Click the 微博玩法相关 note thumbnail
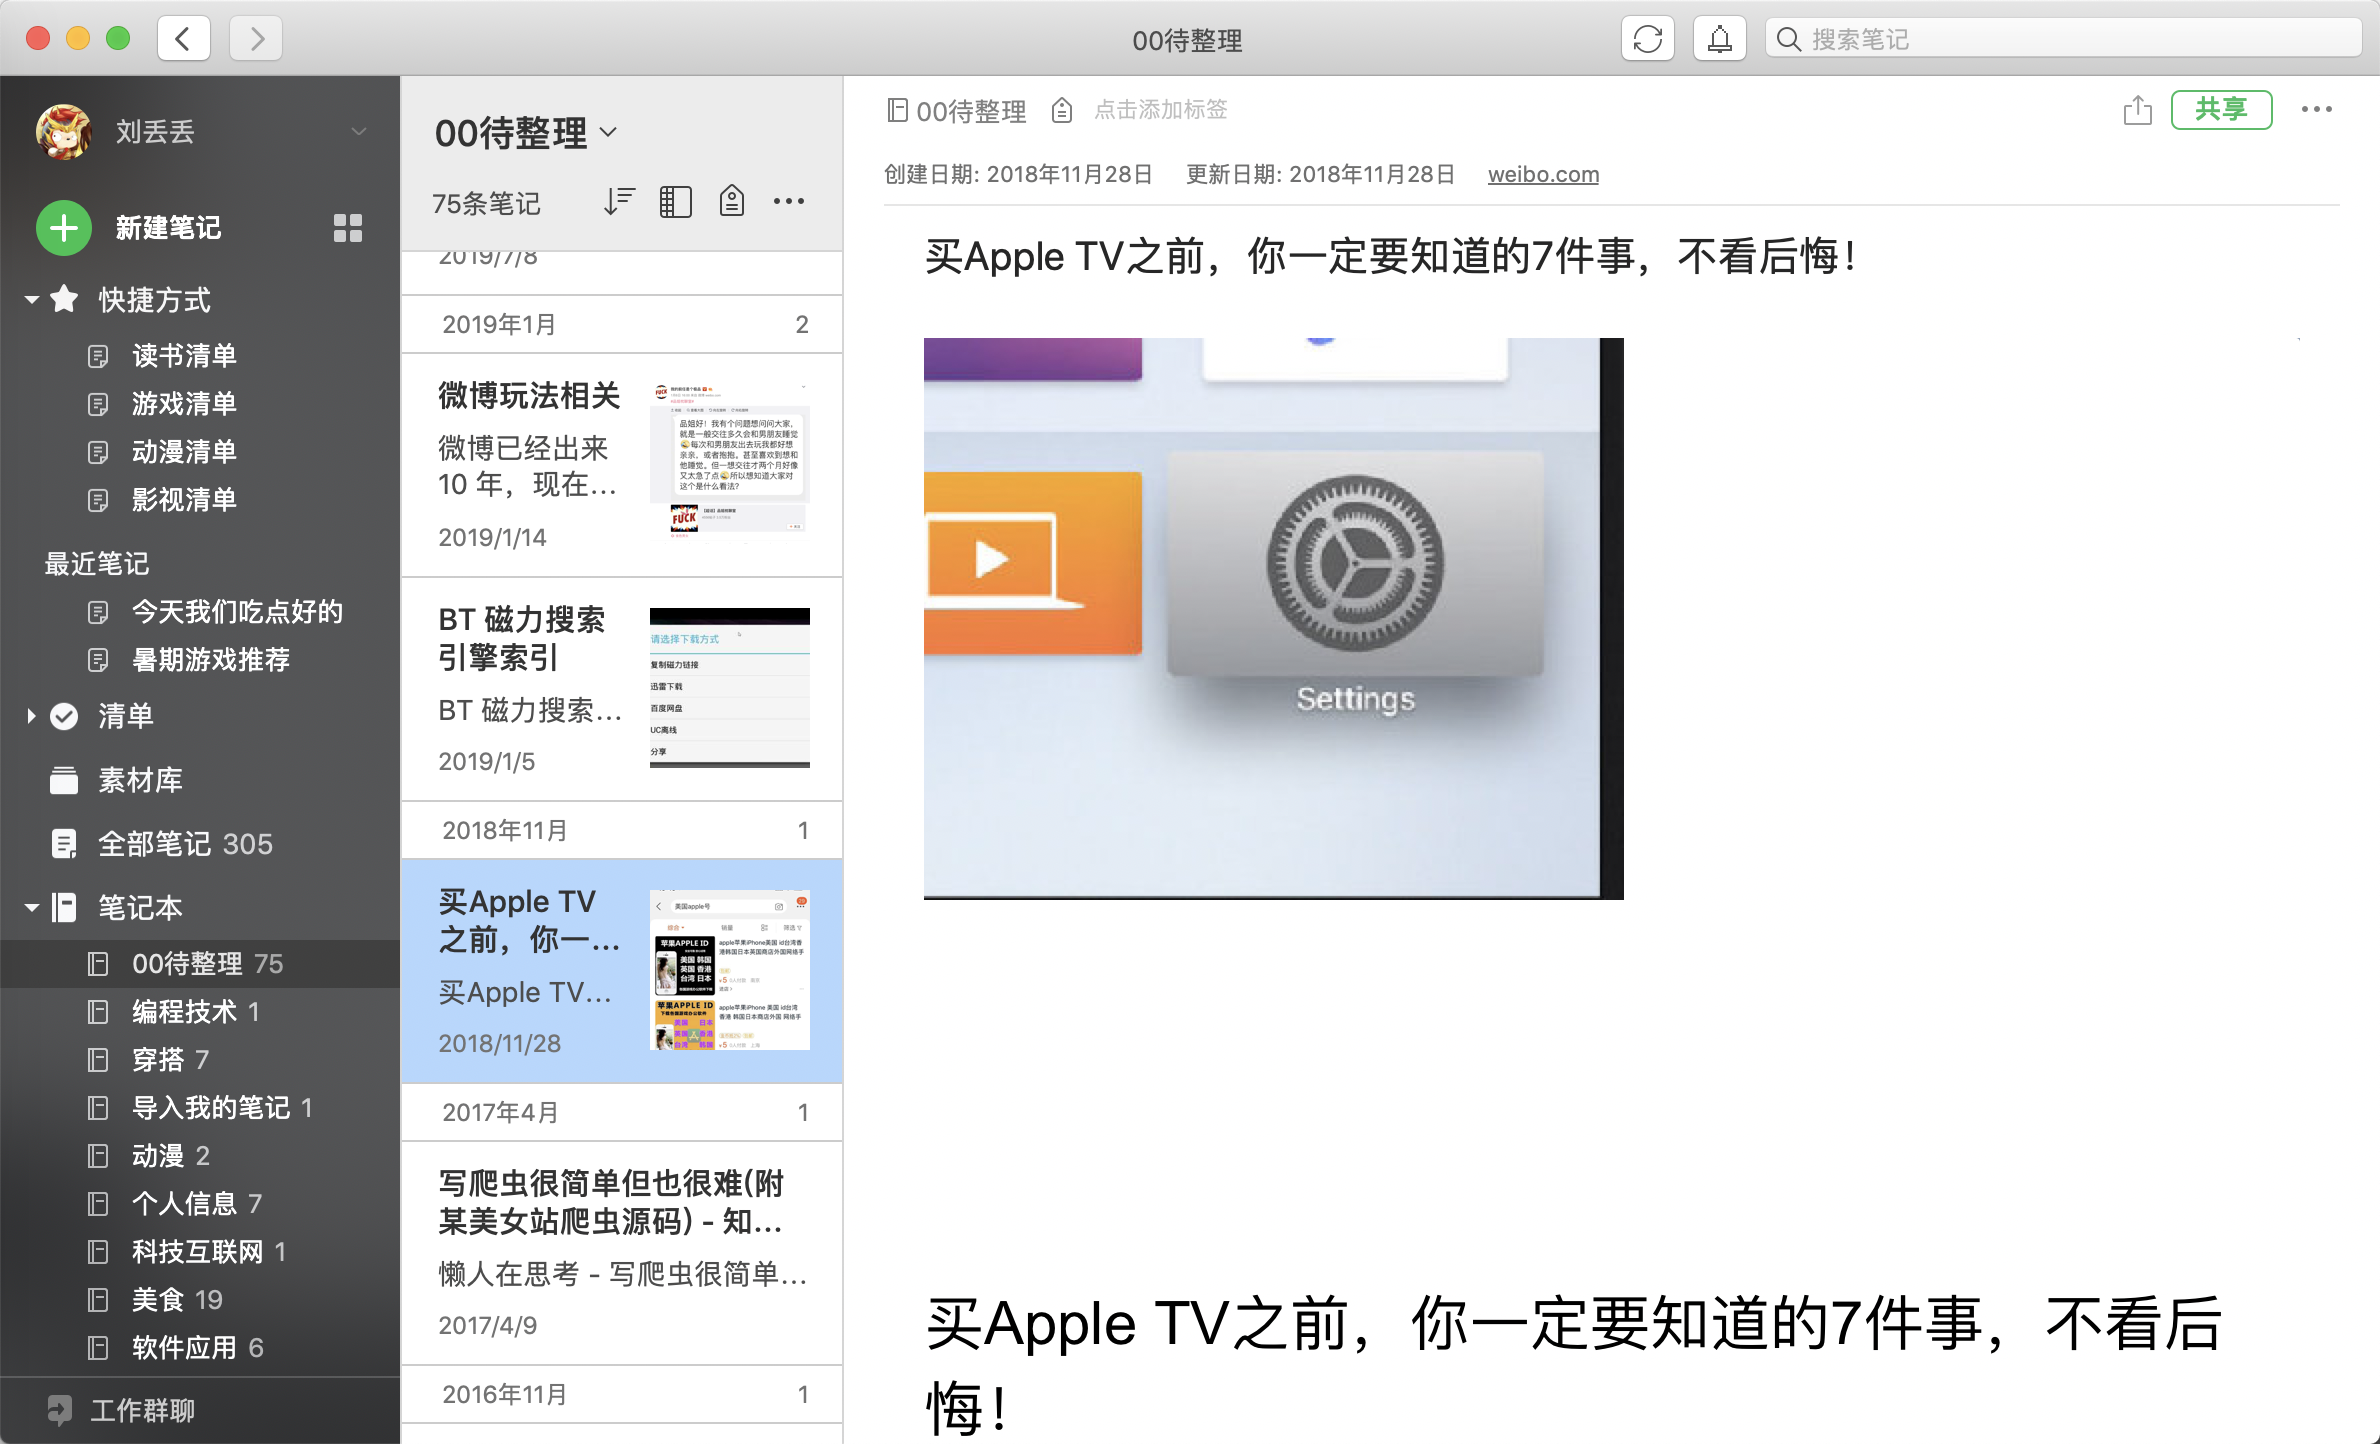Image resolution: width=2380 pixels, height=1444 pixels. click(x=729, y=462)
